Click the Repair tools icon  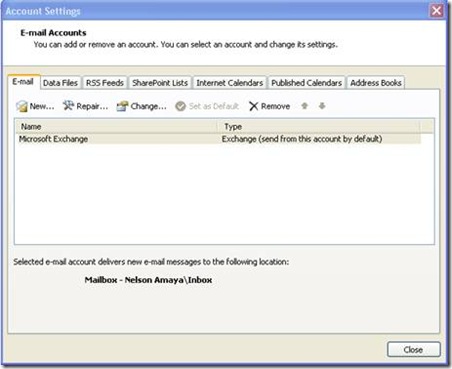69,106
